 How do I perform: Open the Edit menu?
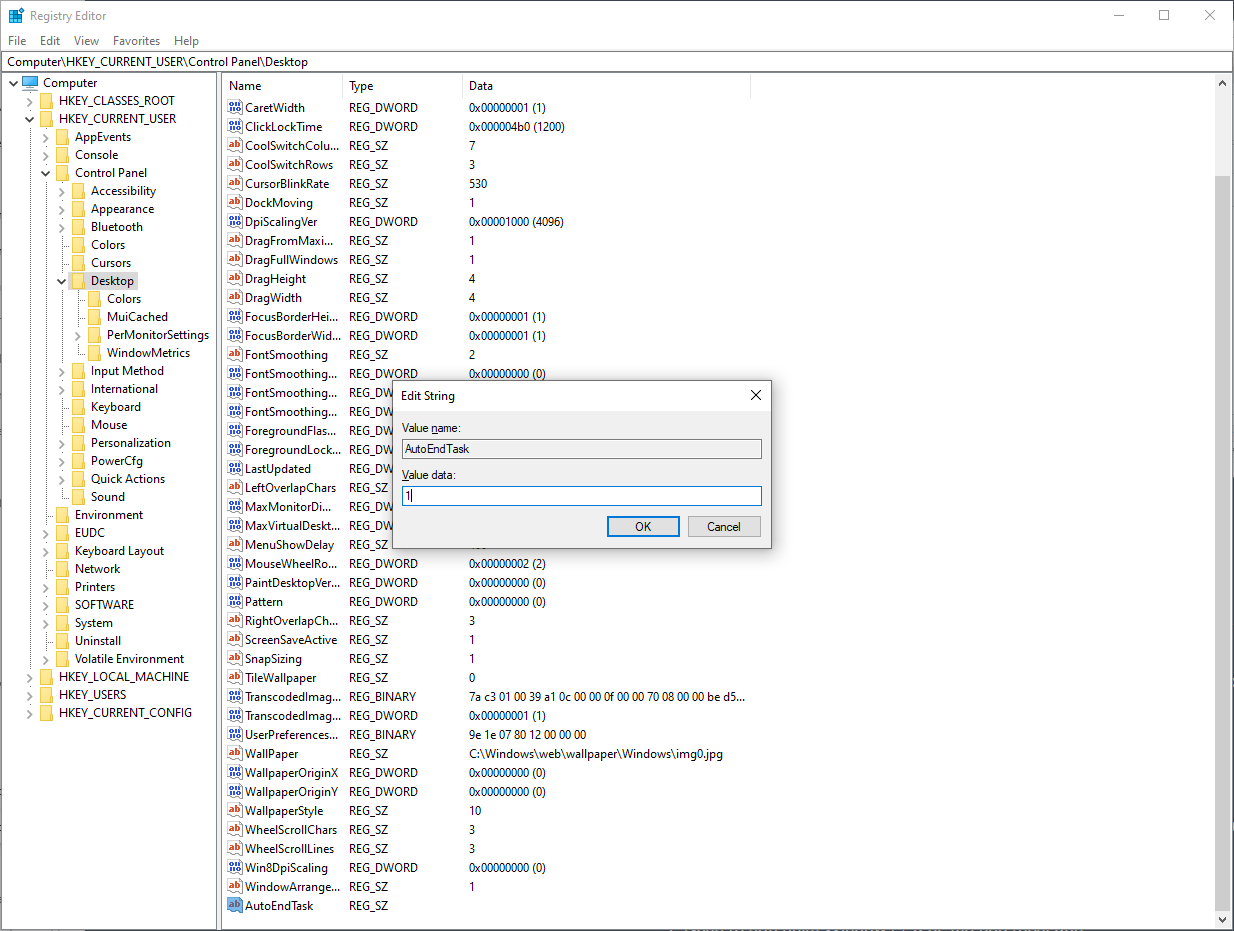(x=49, y=40)
